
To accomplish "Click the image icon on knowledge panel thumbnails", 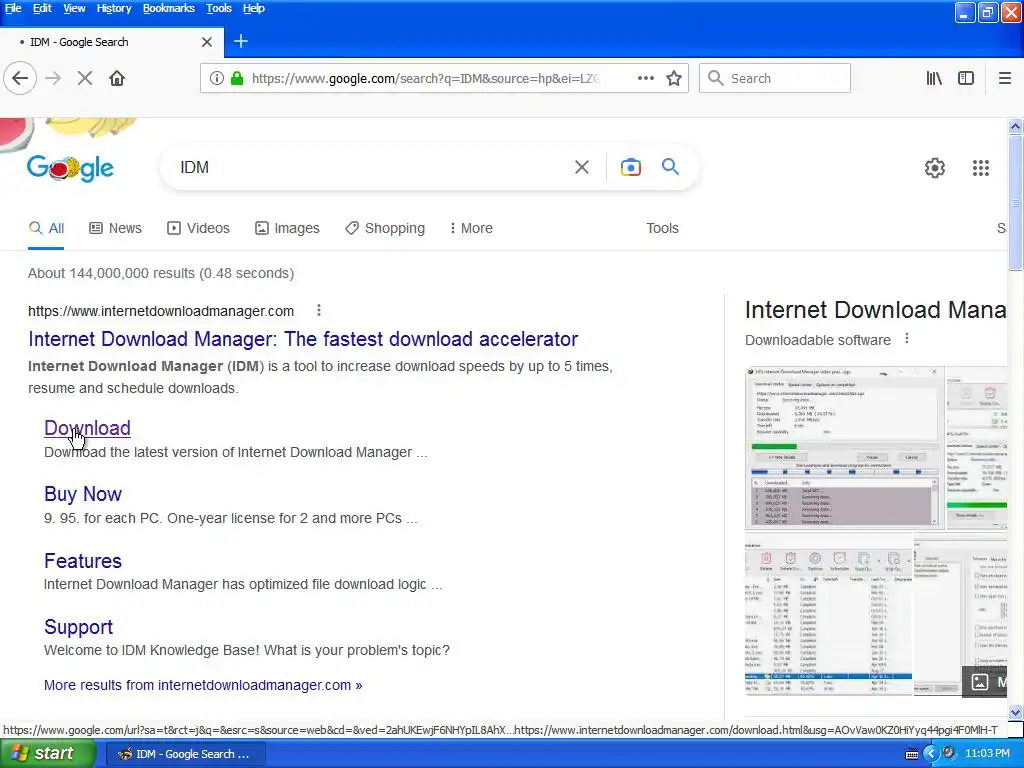I will click(980, 682).
